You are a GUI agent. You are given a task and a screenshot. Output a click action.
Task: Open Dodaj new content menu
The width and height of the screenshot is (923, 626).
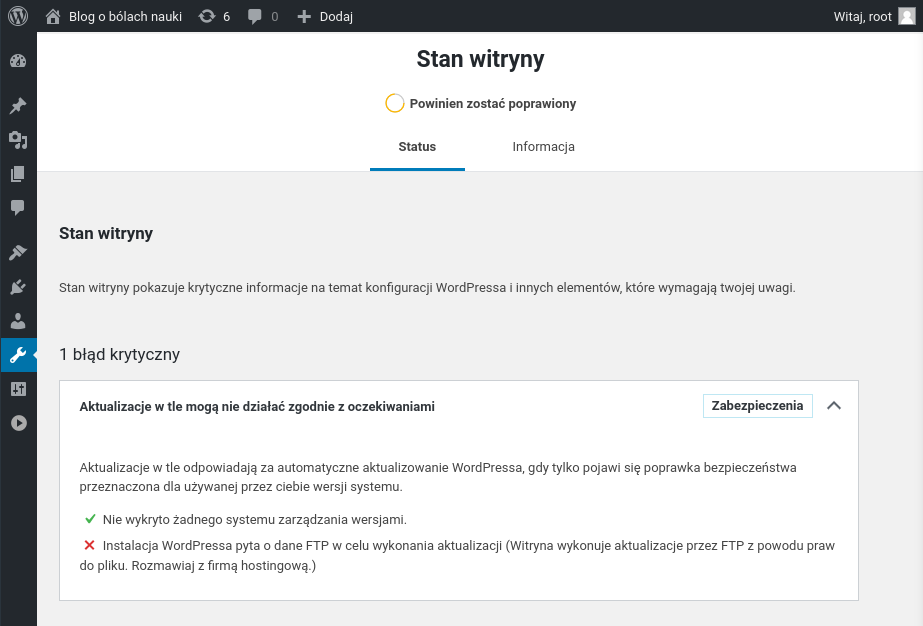click(x=336, y=16)
